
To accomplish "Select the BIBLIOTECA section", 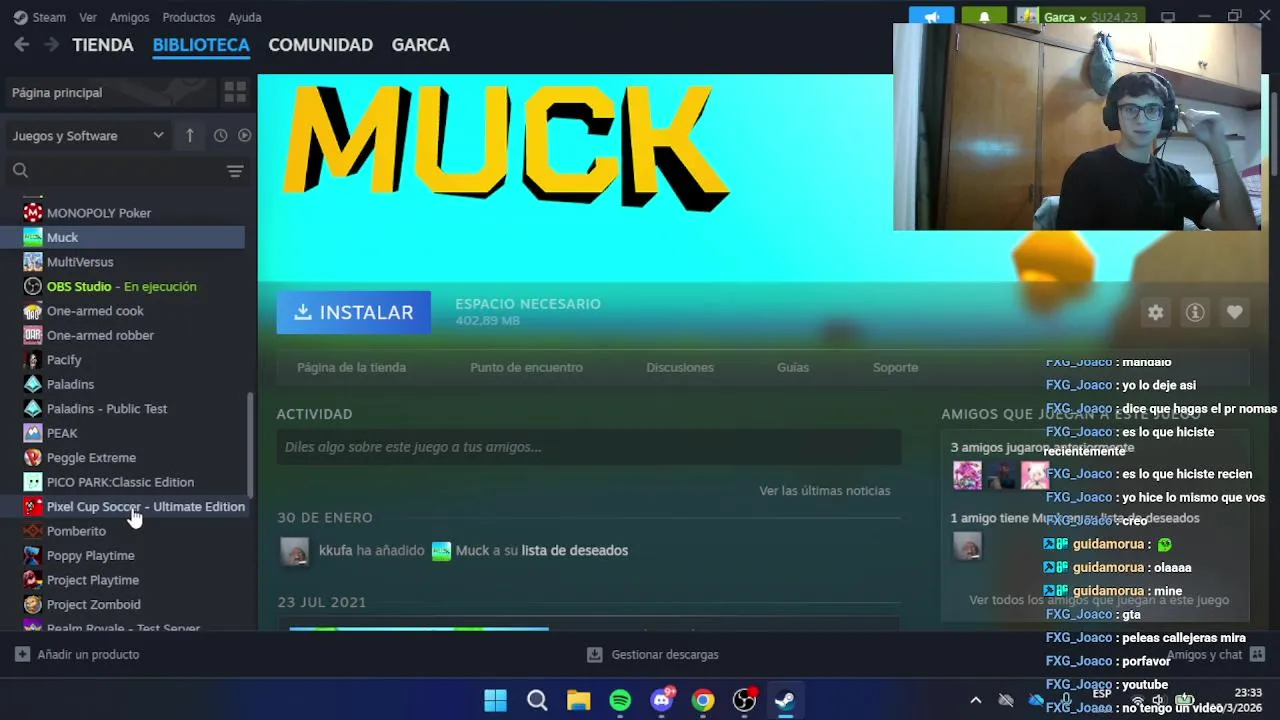I will point(201,45).
